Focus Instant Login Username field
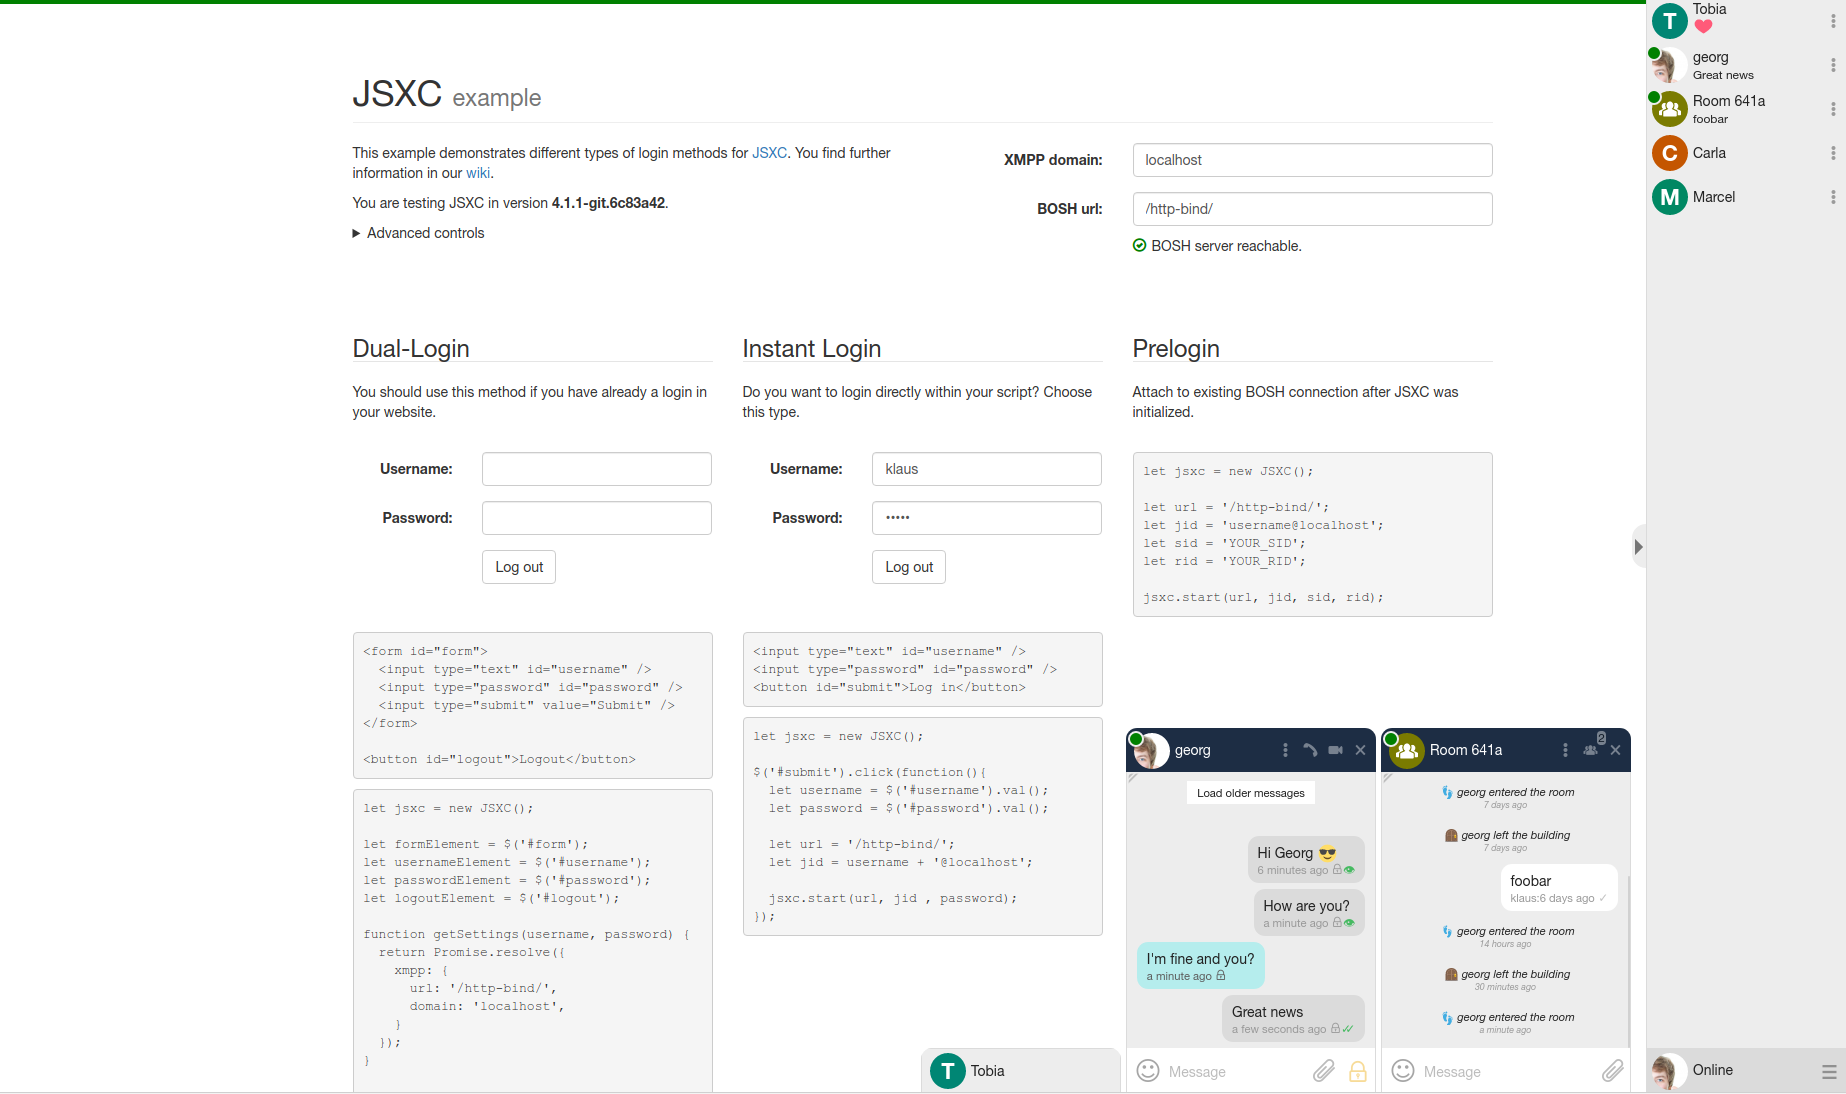1846x1094 pixels. point(987,469)
